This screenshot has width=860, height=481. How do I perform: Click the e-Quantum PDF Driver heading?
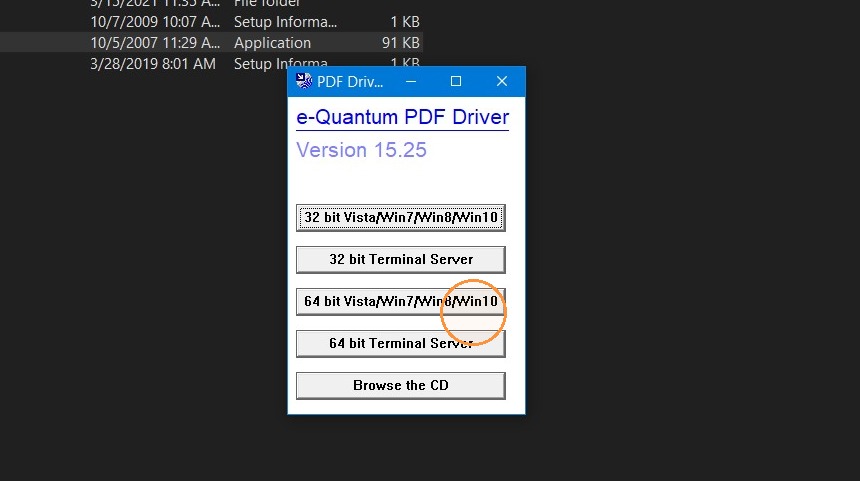[403, 117]
